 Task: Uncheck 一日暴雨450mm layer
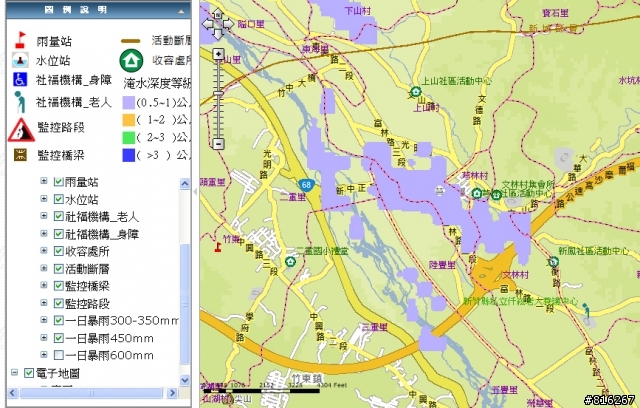58,338
